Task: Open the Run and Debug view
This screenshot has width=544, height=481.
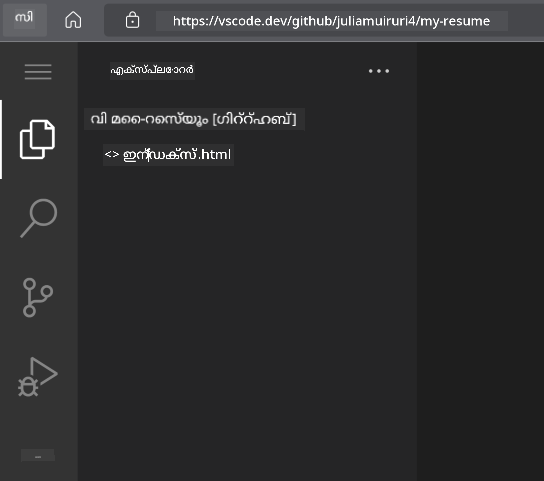Action: click(x=37, y=377)
